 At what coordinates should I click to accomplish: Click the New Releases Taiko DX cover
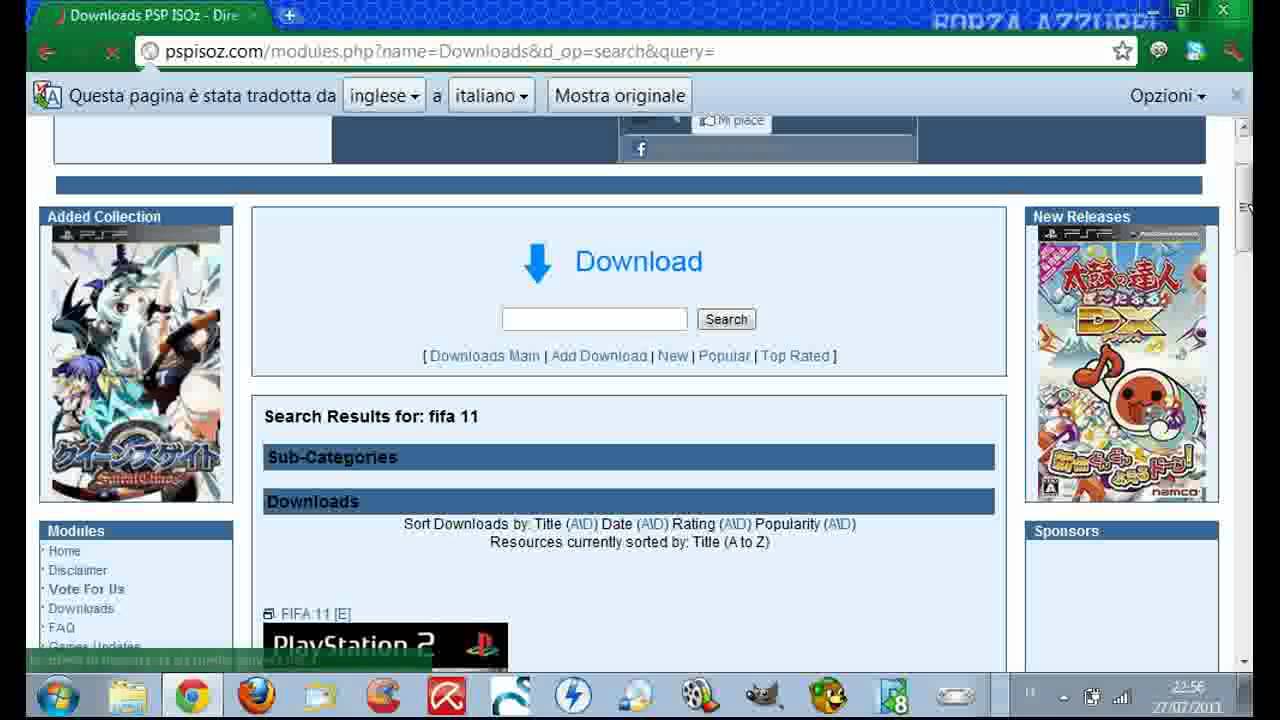[1121, 363]
